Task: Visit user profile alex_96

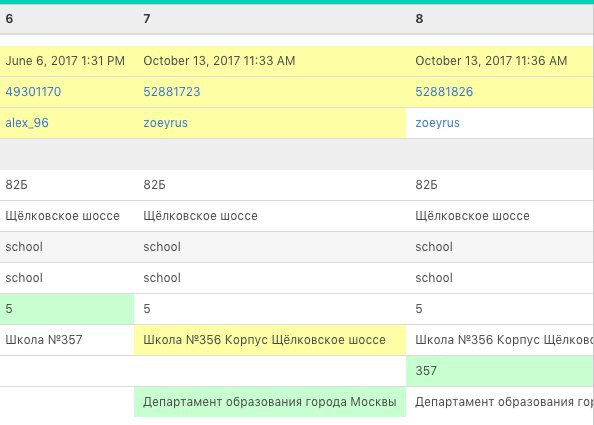Action: (x=27, y=123)
